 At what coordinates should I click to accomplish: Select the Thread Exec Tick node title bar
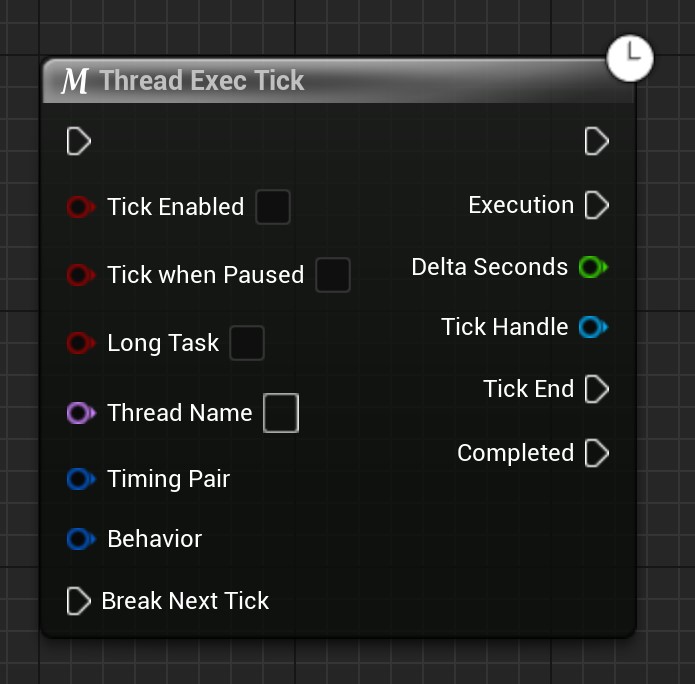339,81
